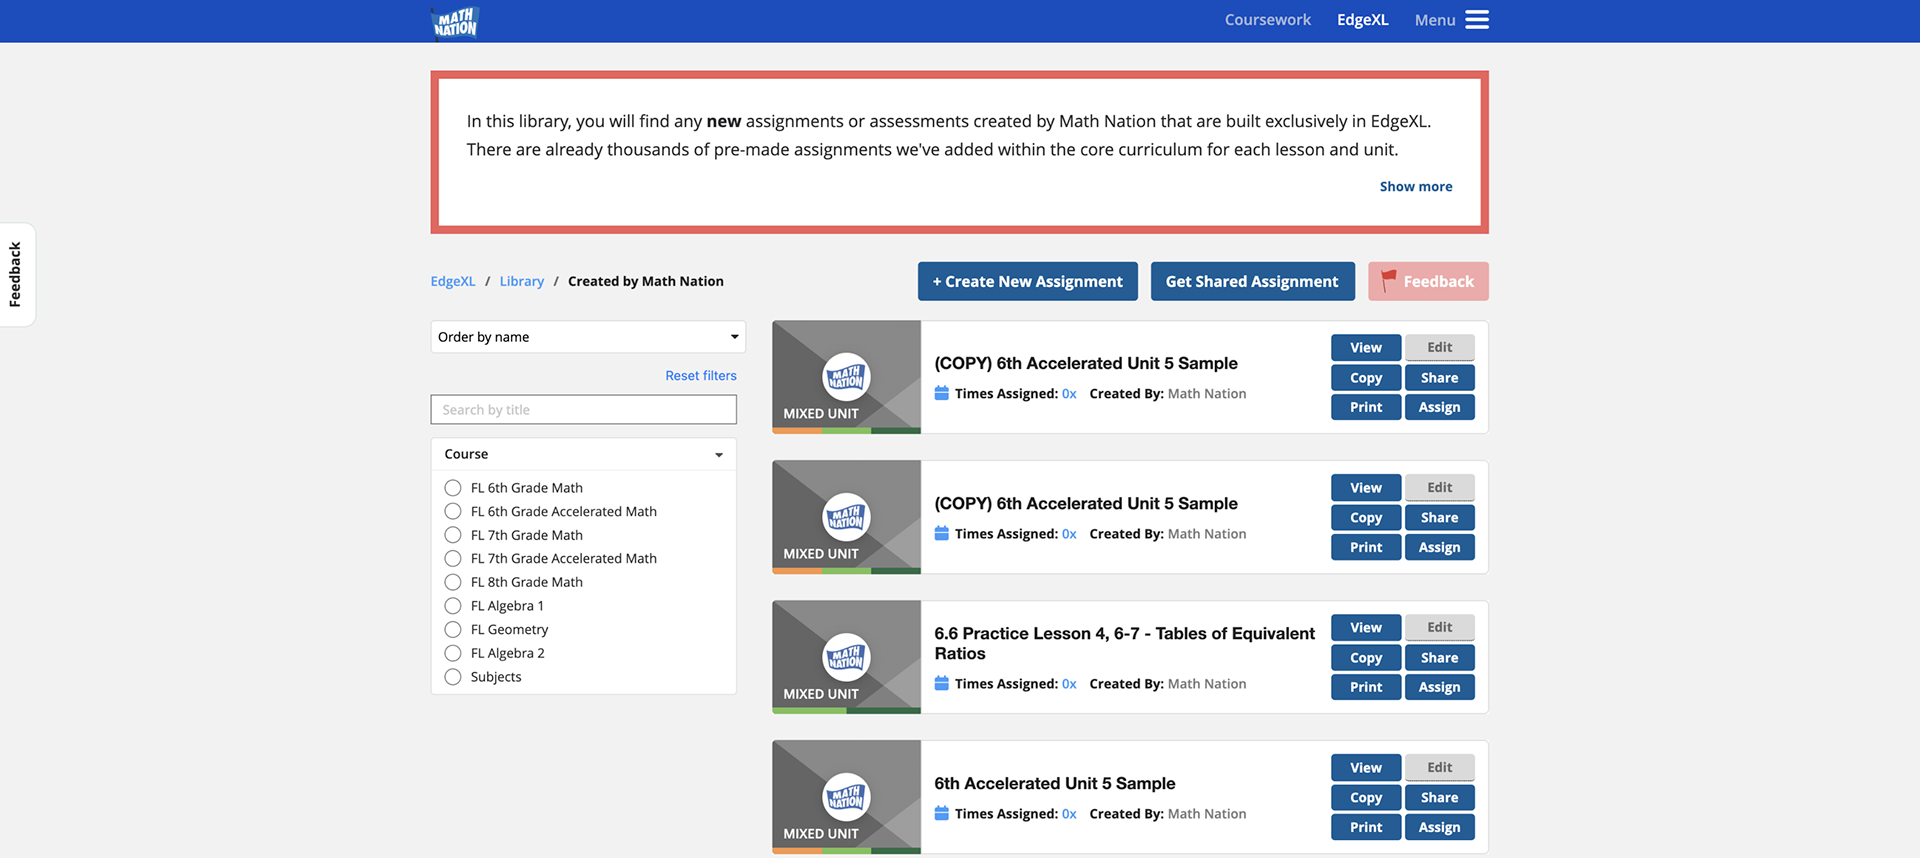Open thumbnail of 6.6 Practice Lesson assignment
The height and width of the screenshot is (858, 1920).
click(x=846, y=657)
